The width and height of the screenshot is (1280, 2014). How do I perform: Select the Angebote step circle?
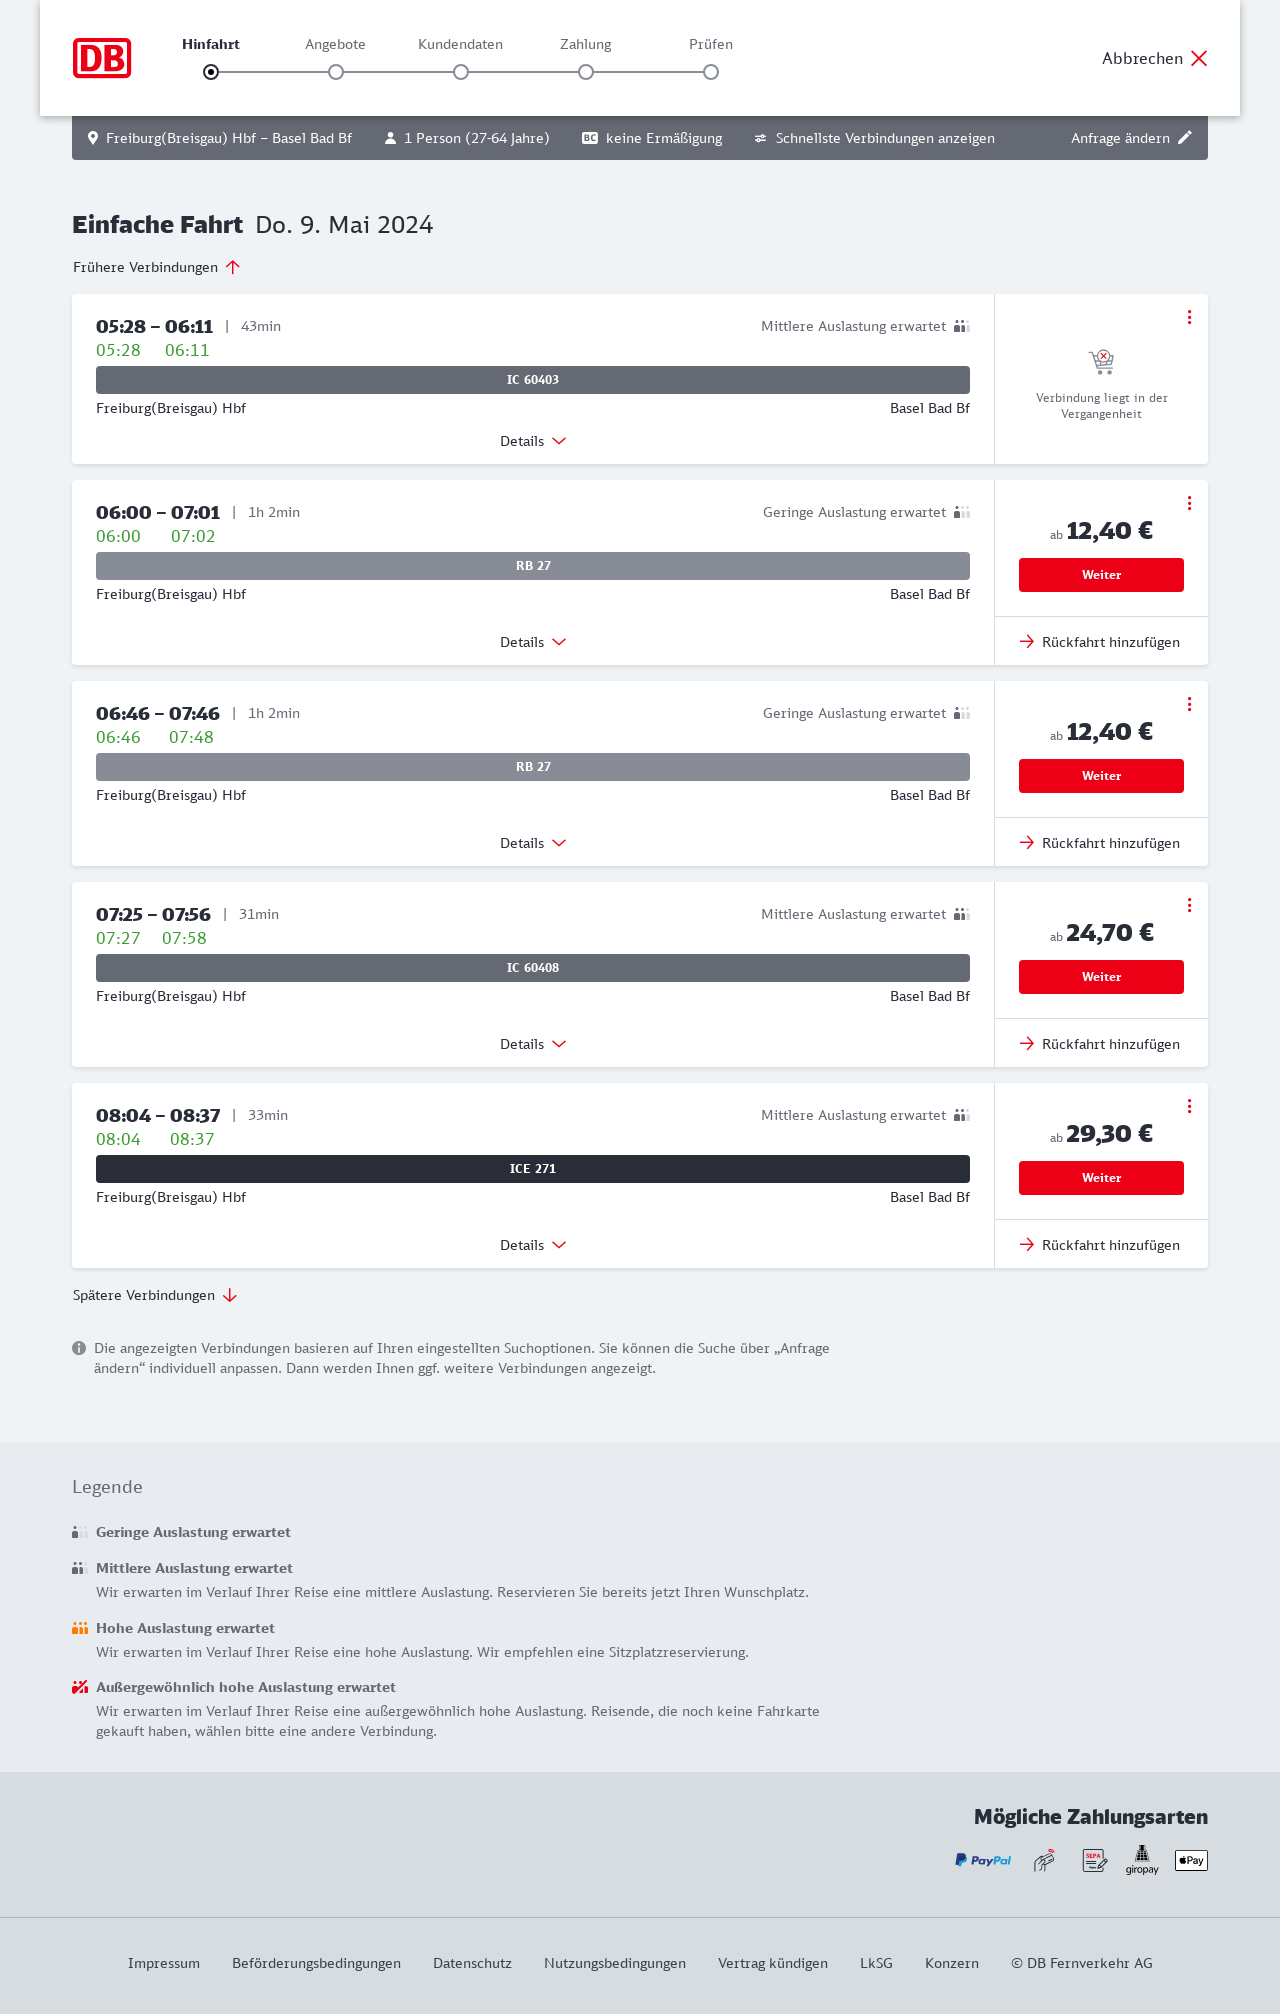pyautogui.click(x=336, y=72)
